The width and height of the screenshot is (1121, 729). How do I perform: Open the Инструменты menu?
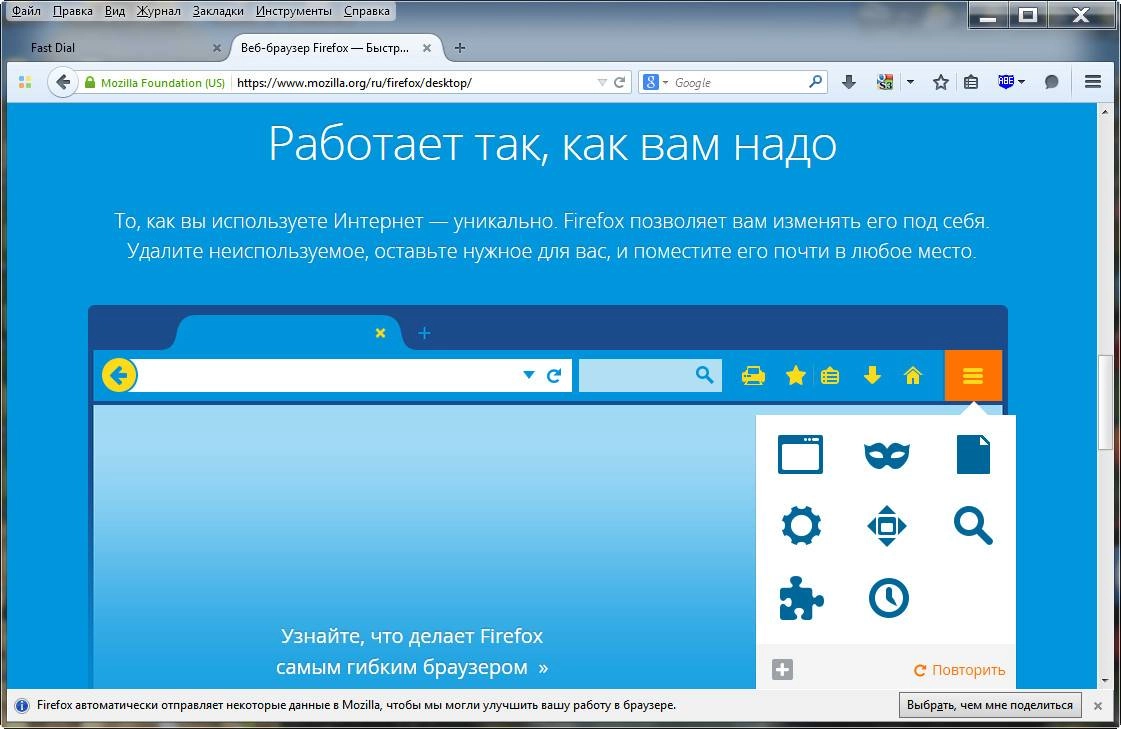pos(293,11)
